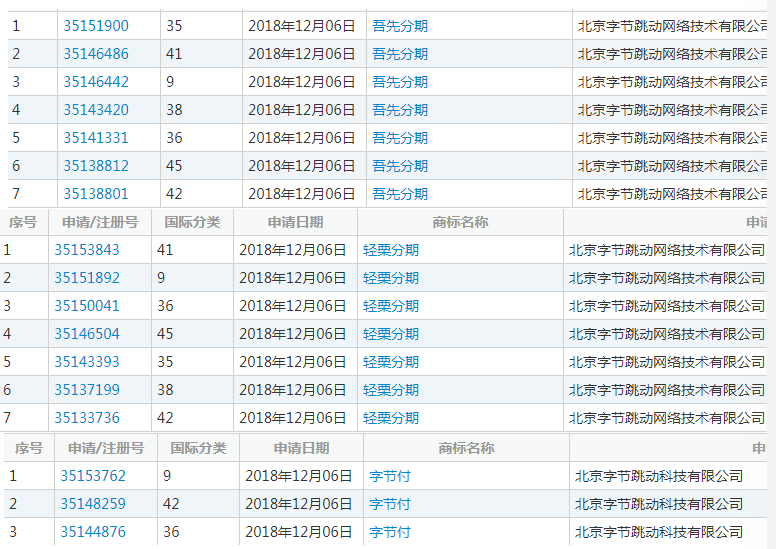776x549 pixels.
Task: Open application number 35143393
Action: (87, 362)
